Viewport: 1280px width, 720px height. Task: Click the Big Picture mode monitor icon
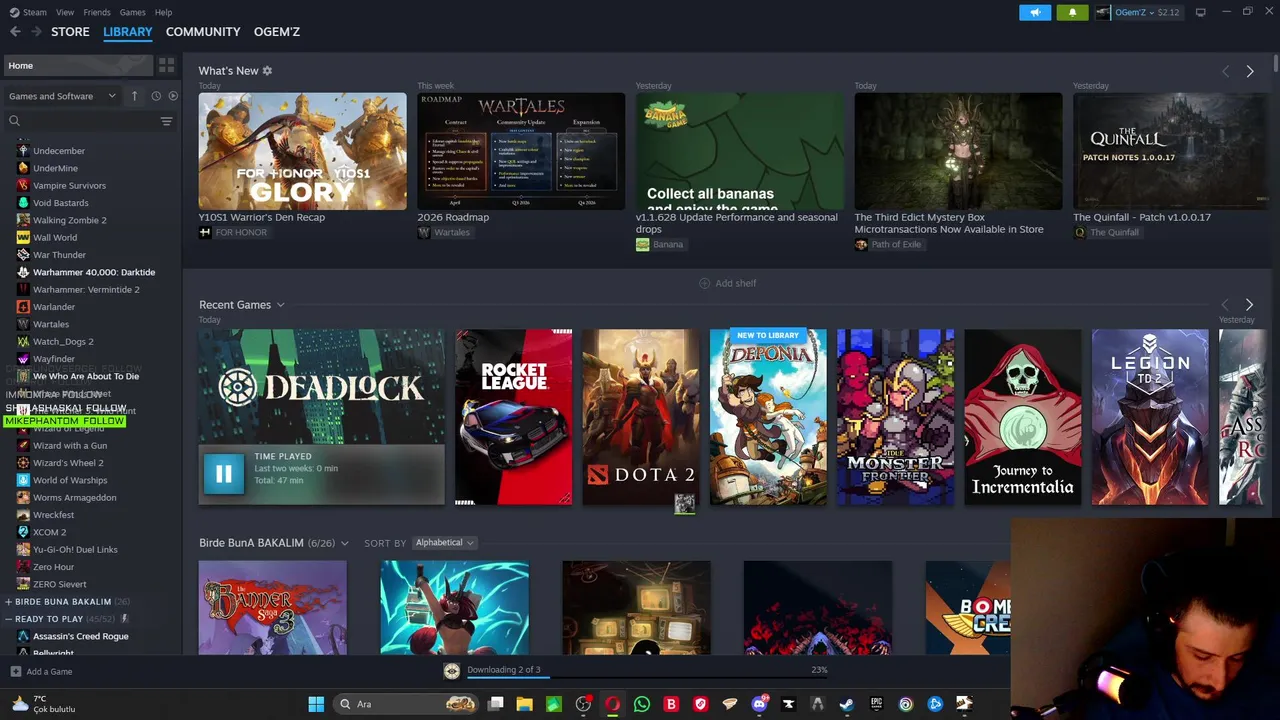point(1201,12)
